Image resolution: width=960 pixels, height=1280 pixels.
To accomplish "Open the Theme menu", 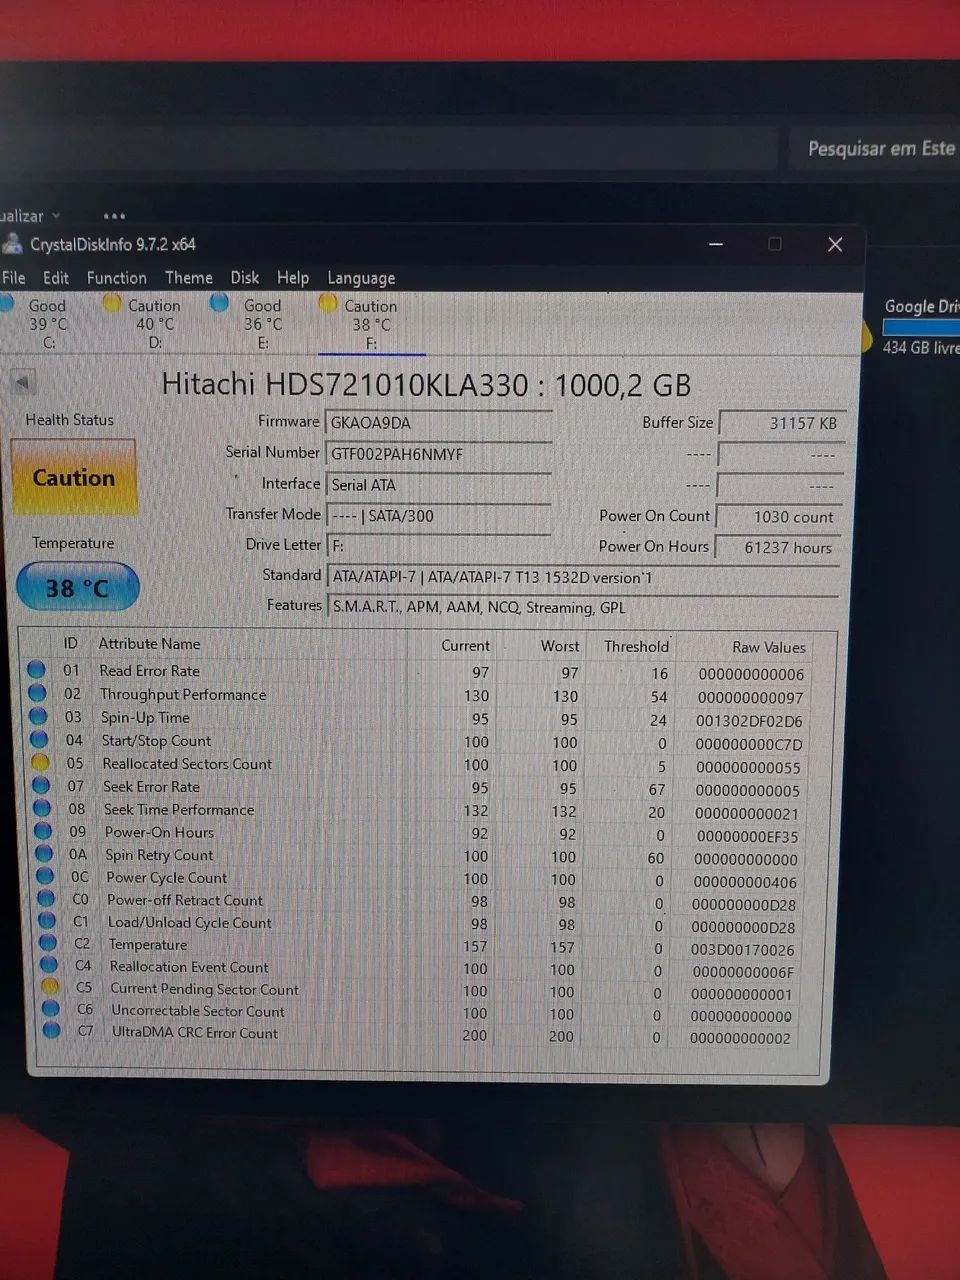I will point(189,278).
